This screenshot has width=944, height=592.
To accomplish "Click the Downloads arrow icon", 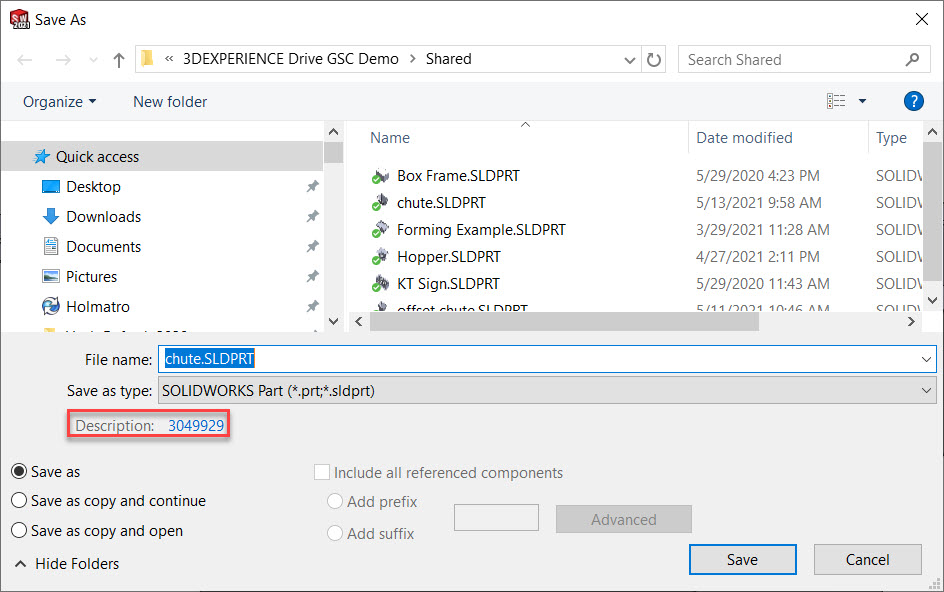I will click(51, 216).
